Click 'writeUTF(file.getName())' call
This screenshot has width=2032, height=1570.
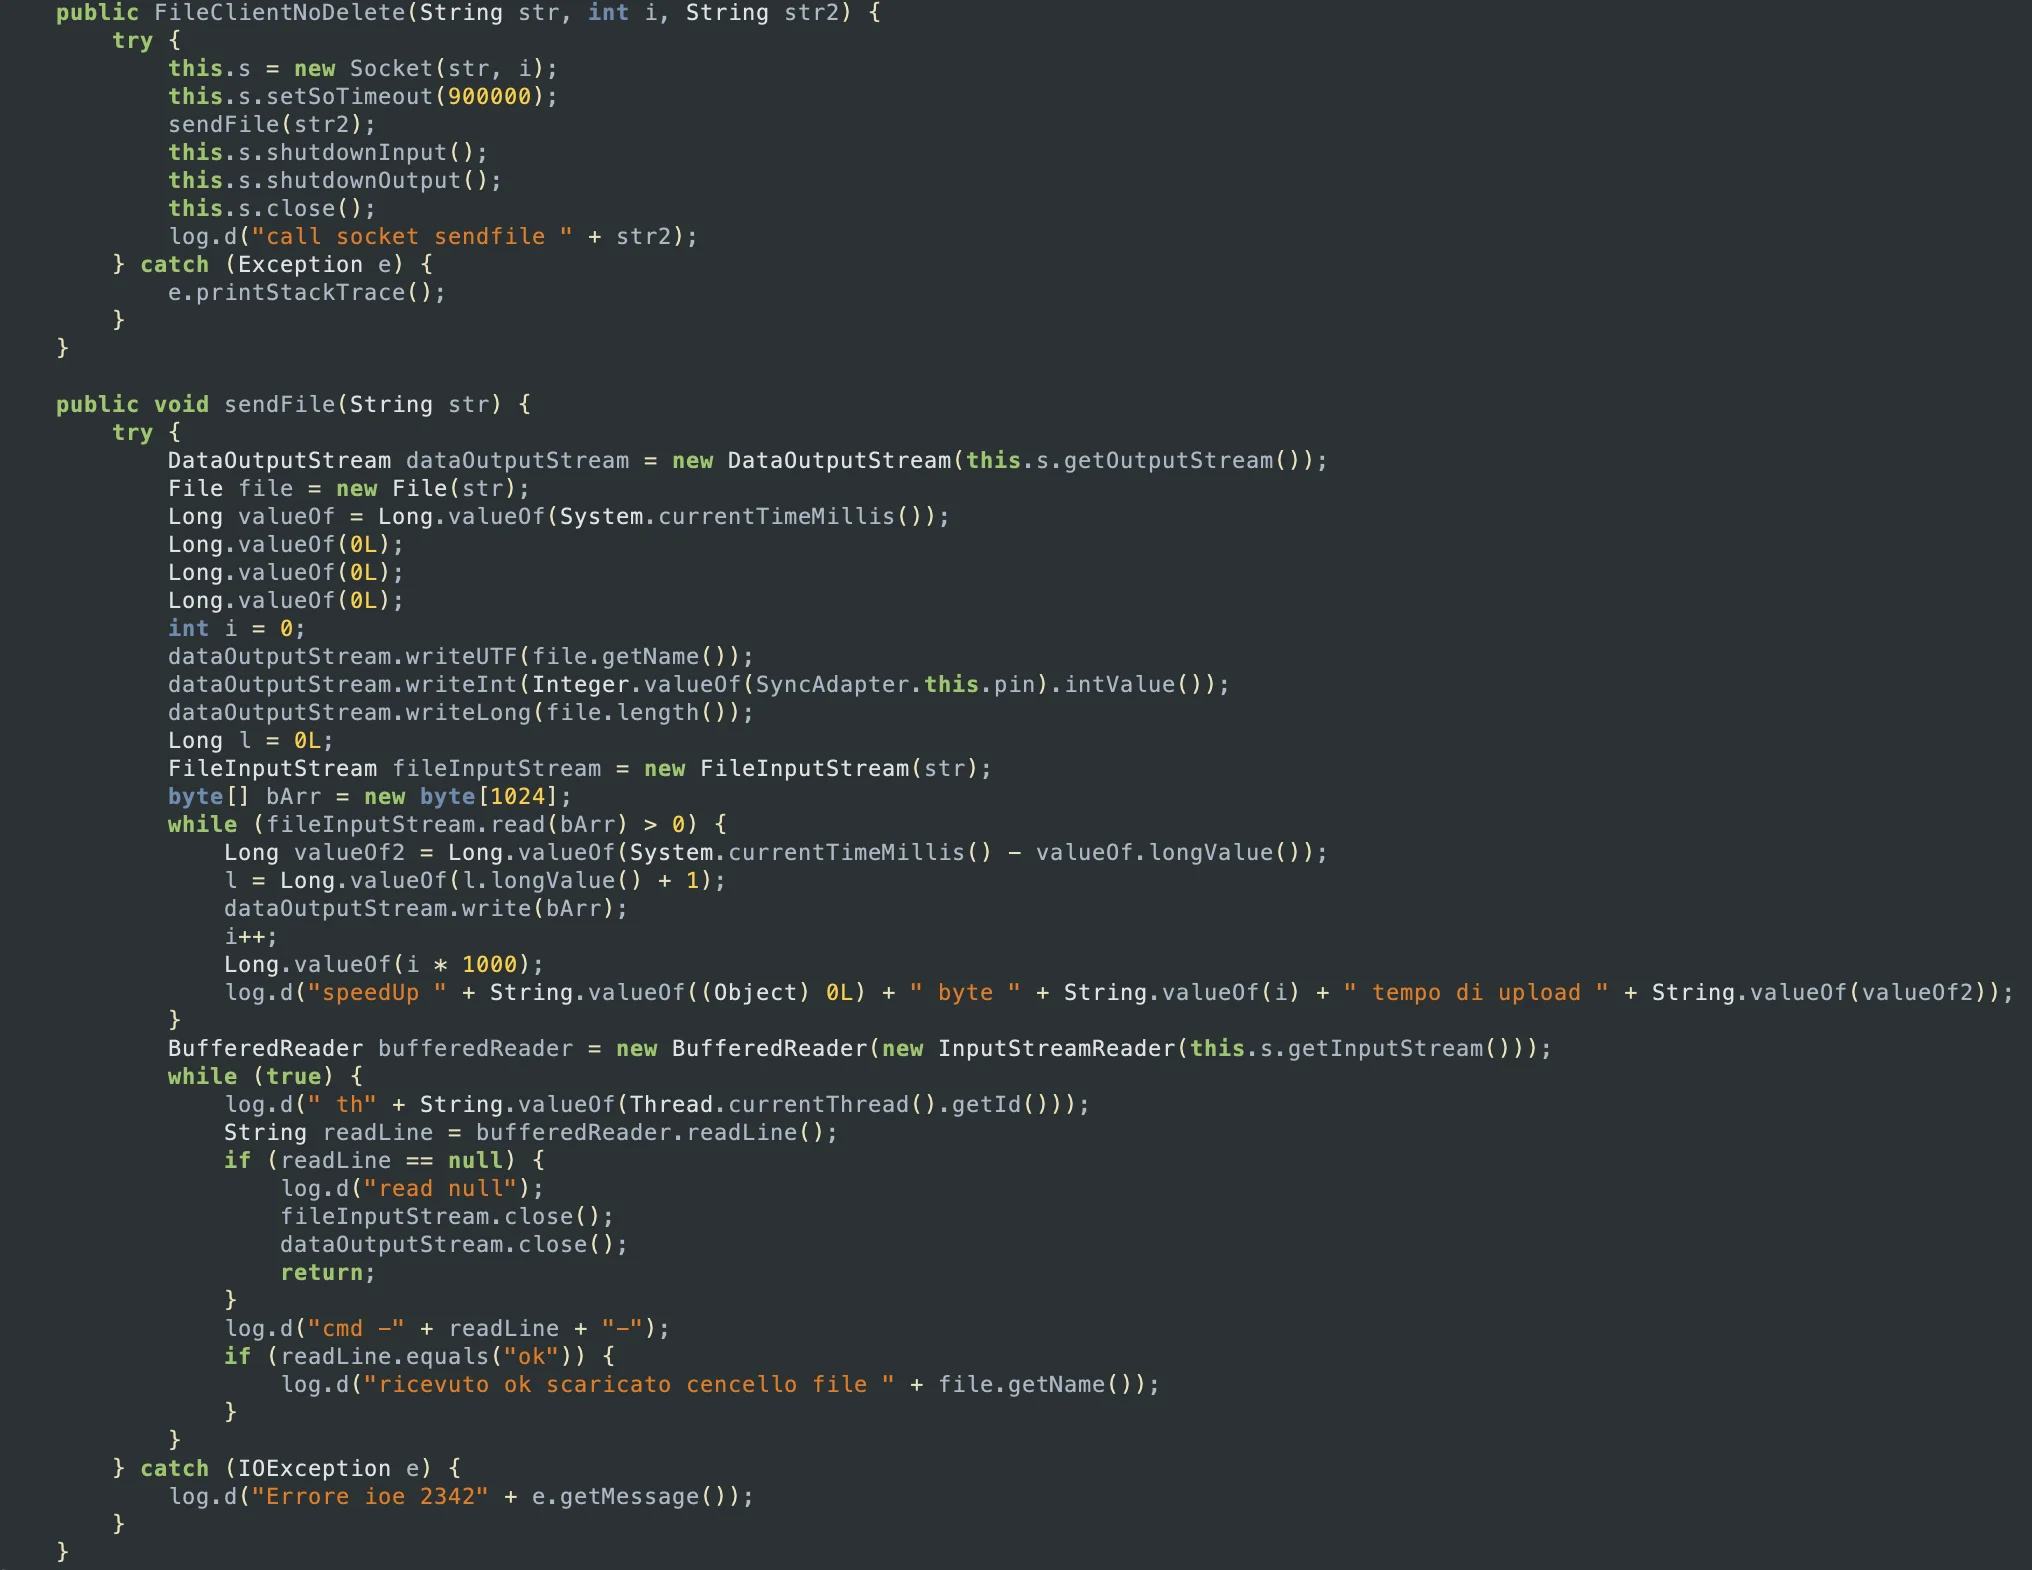coord(572,657)
